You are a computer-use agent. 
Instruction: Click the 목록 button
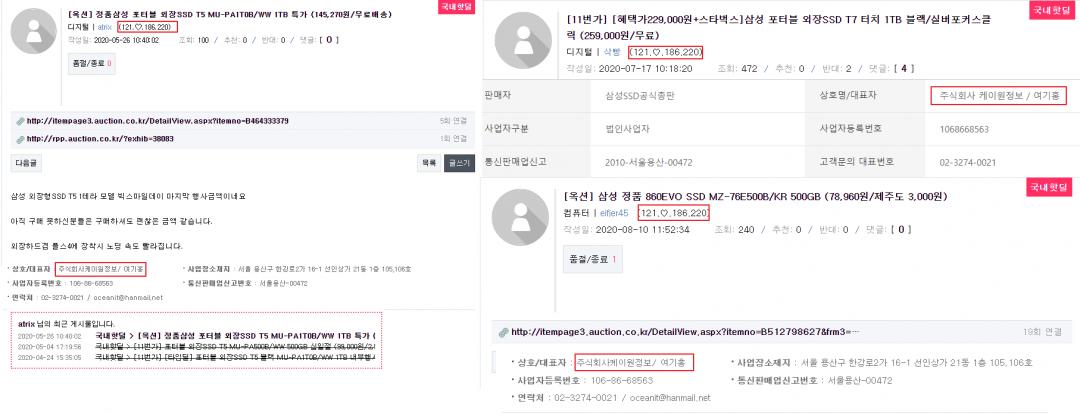428,163
